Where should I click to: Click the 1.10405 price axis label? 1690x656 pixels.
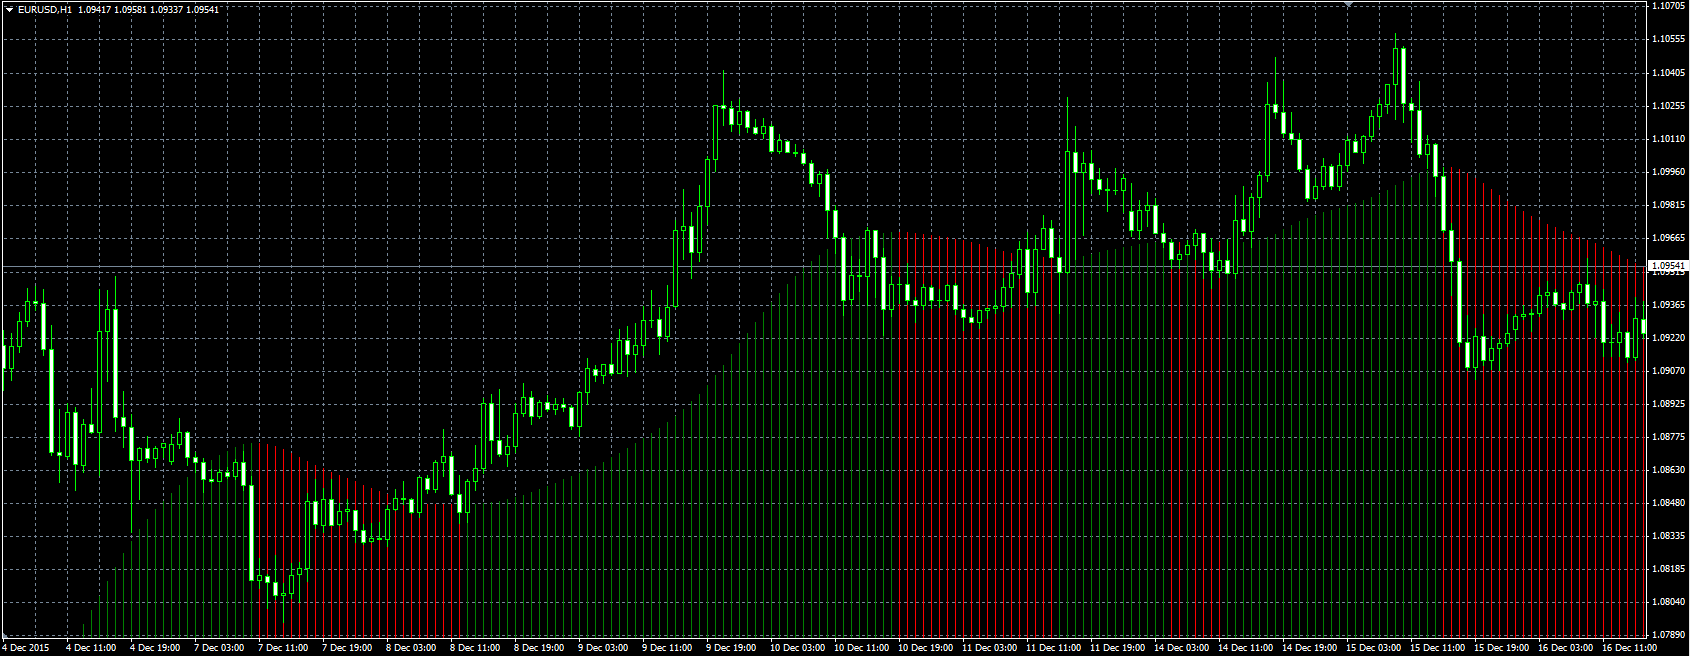pyautogui.click(x=1667, y=72)
